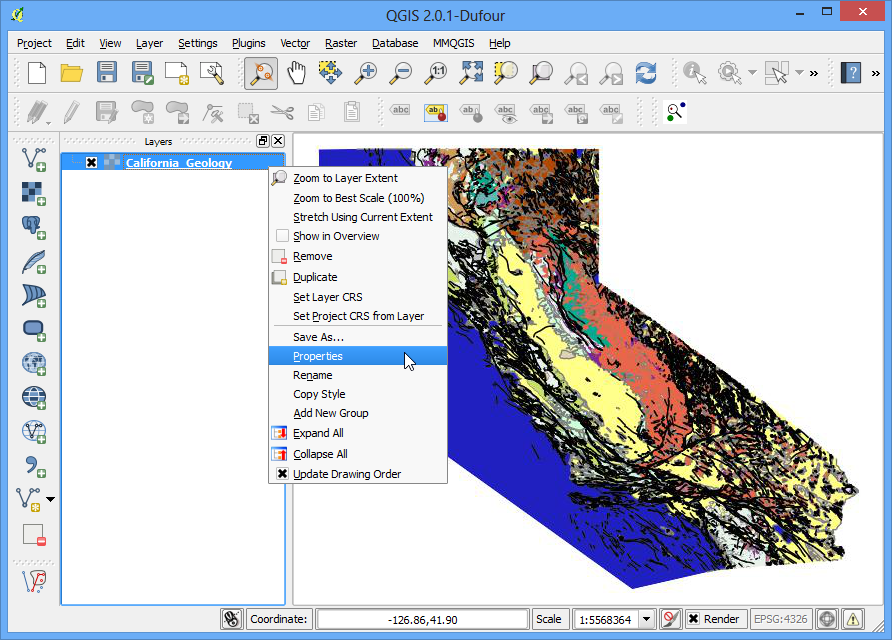This screenshot has height=640, width=892.
Task: Select the Identify Features tool
Action: [x=695, y=73]
